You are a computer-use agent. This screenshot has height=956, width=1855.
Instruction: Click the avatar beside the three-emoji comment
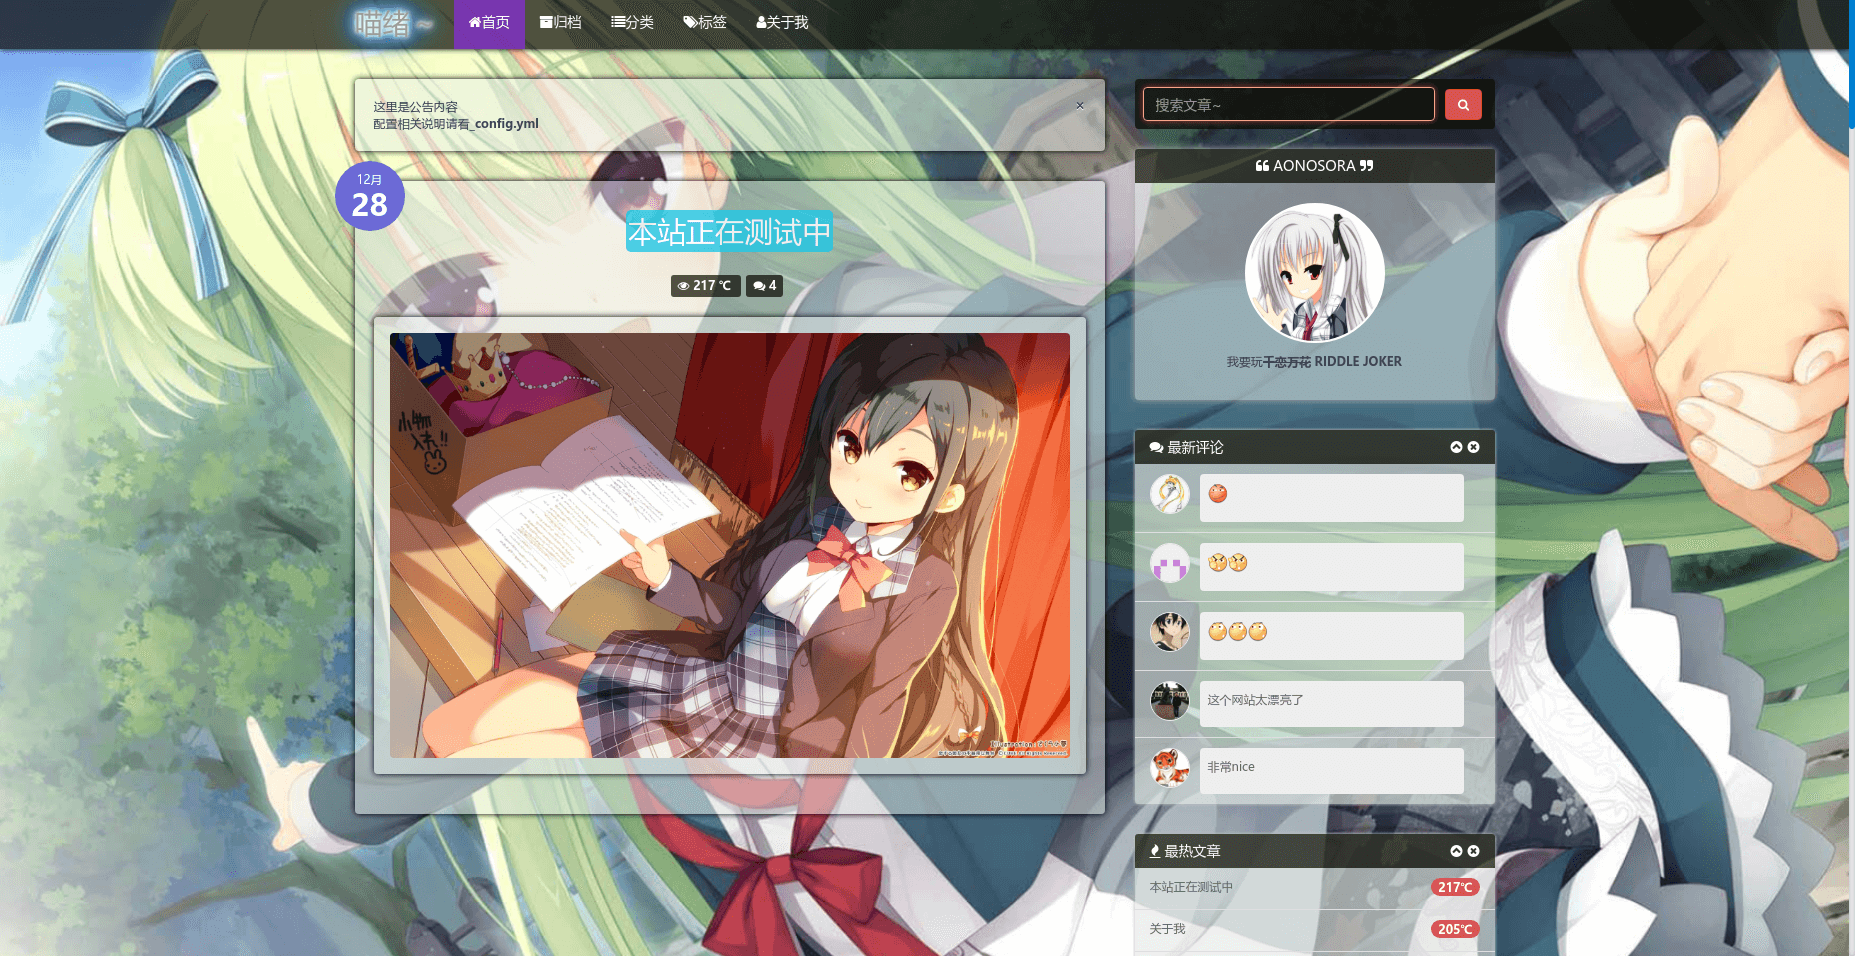tap(1169, 632)
